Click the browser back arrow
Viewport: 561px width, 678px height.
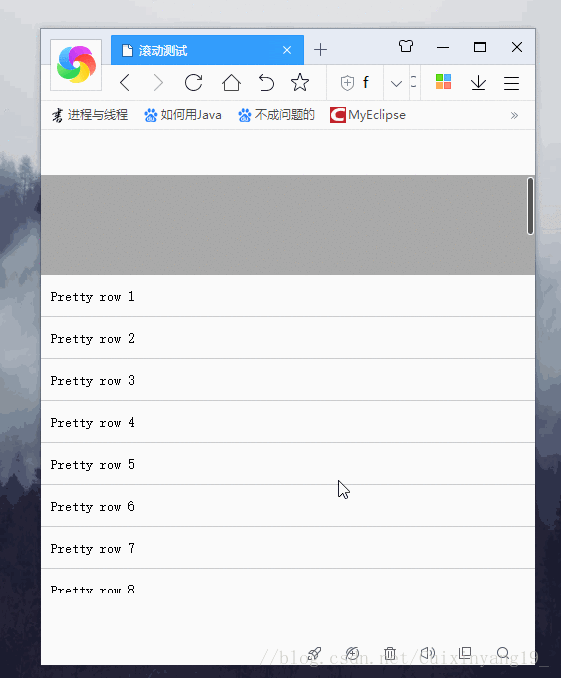(125, 82)
